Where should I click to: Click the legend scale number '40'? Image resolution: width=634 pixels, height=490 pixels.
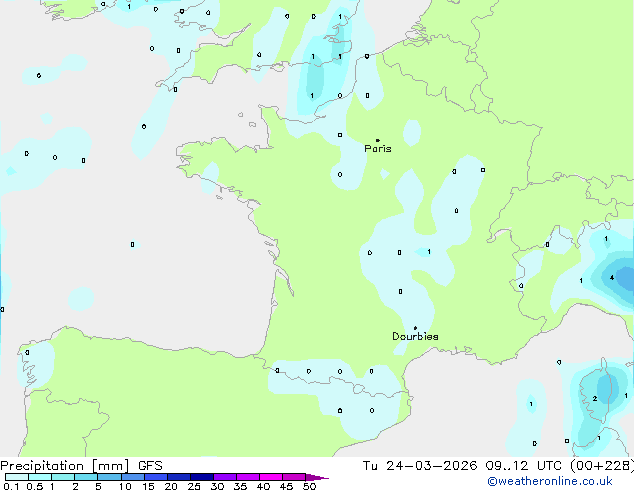pyautogui.click(x=263, y=486)
